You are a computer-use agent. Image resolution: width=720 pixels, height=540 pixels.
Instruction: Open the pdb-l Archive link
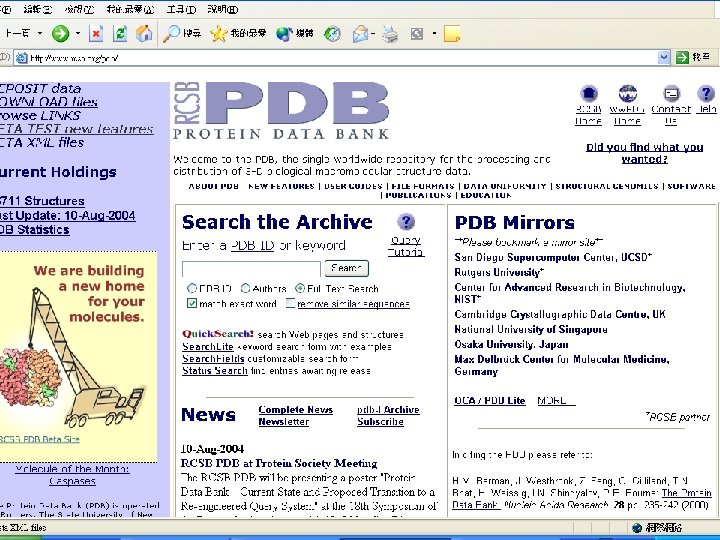pos(388,410)
